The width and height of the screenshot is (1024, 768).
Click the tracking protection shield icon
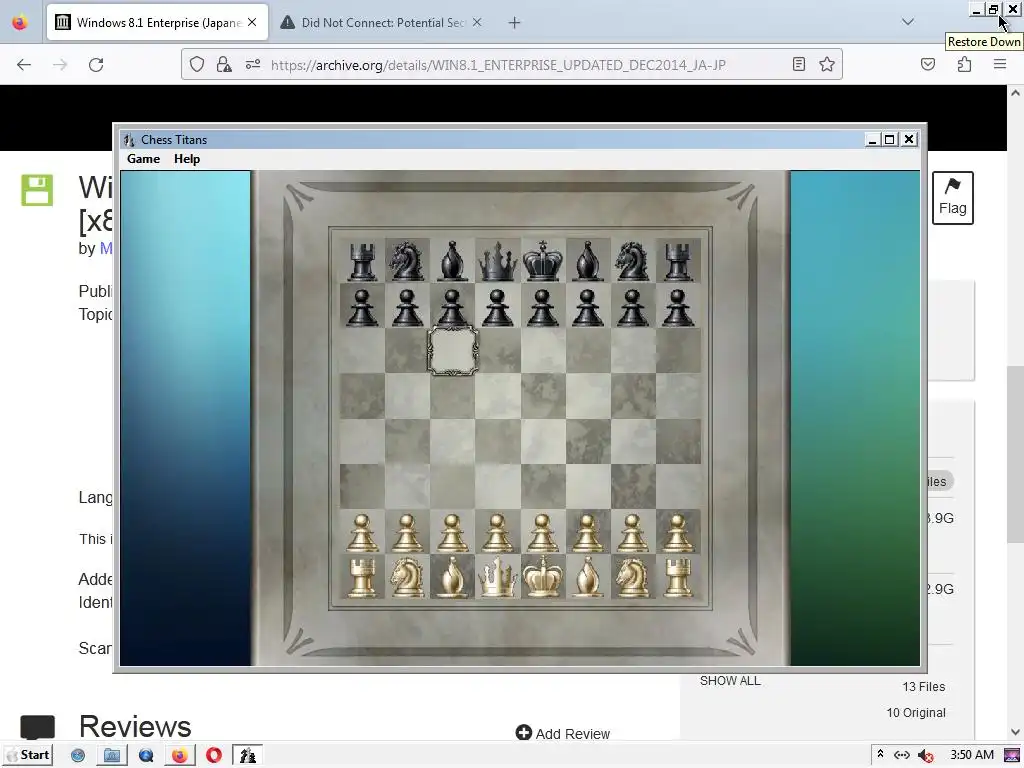pos(197,64)
